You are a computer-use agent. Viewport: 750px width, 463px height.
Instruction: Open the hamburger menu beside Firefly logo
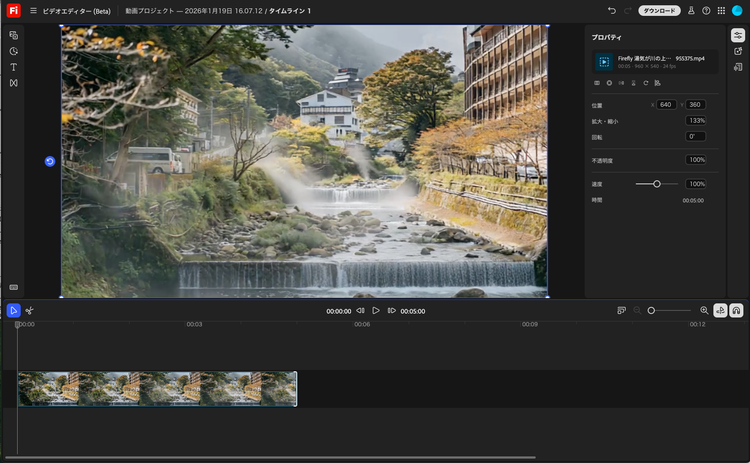(x=33, y=10)
